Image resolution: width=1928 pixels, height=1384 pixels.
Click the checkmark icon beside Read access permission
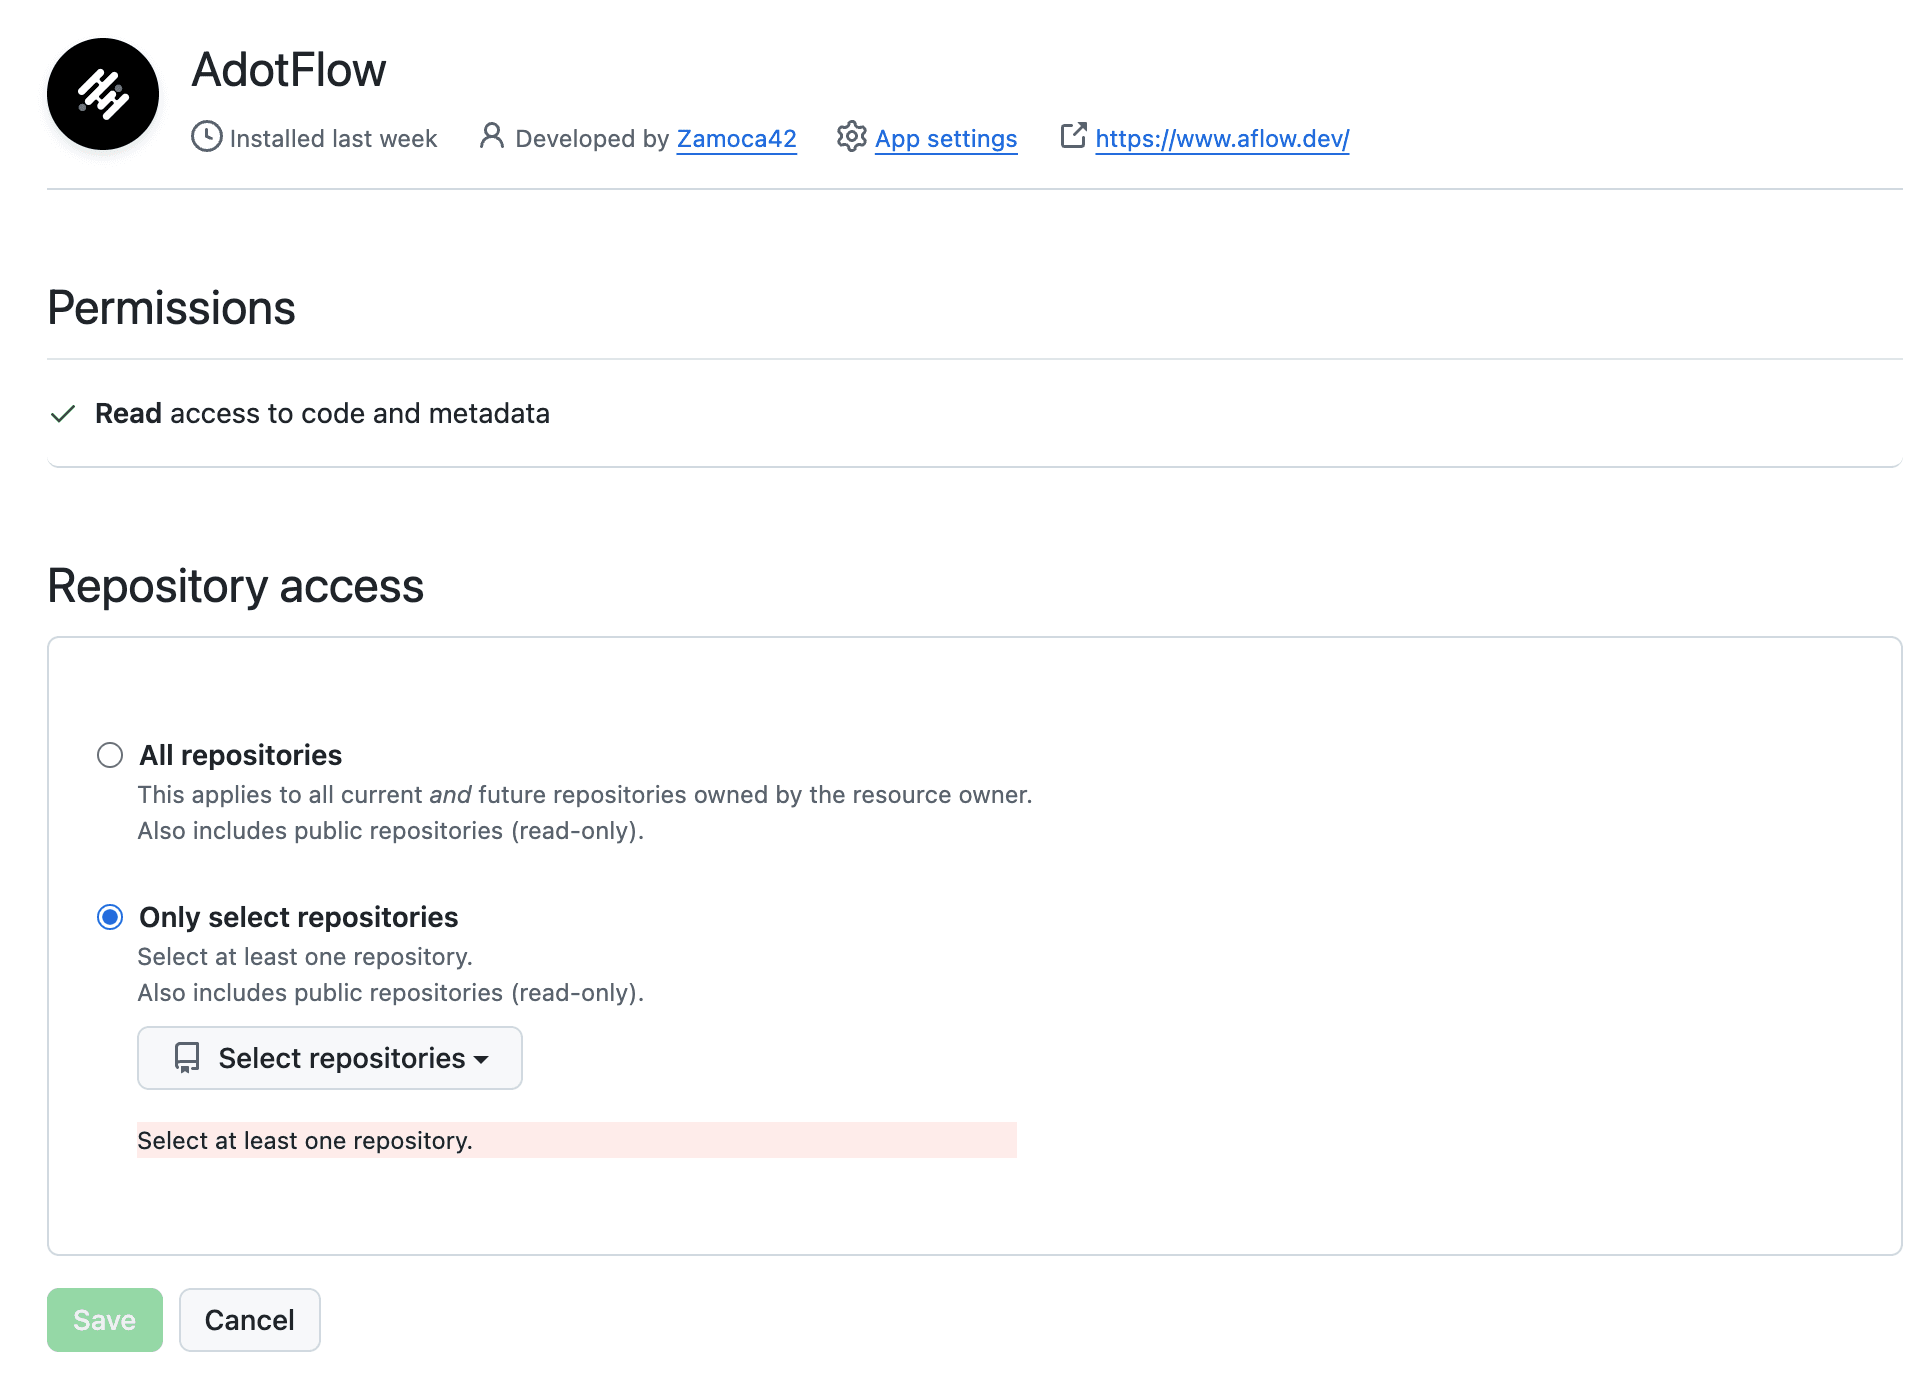coord(62,413)
